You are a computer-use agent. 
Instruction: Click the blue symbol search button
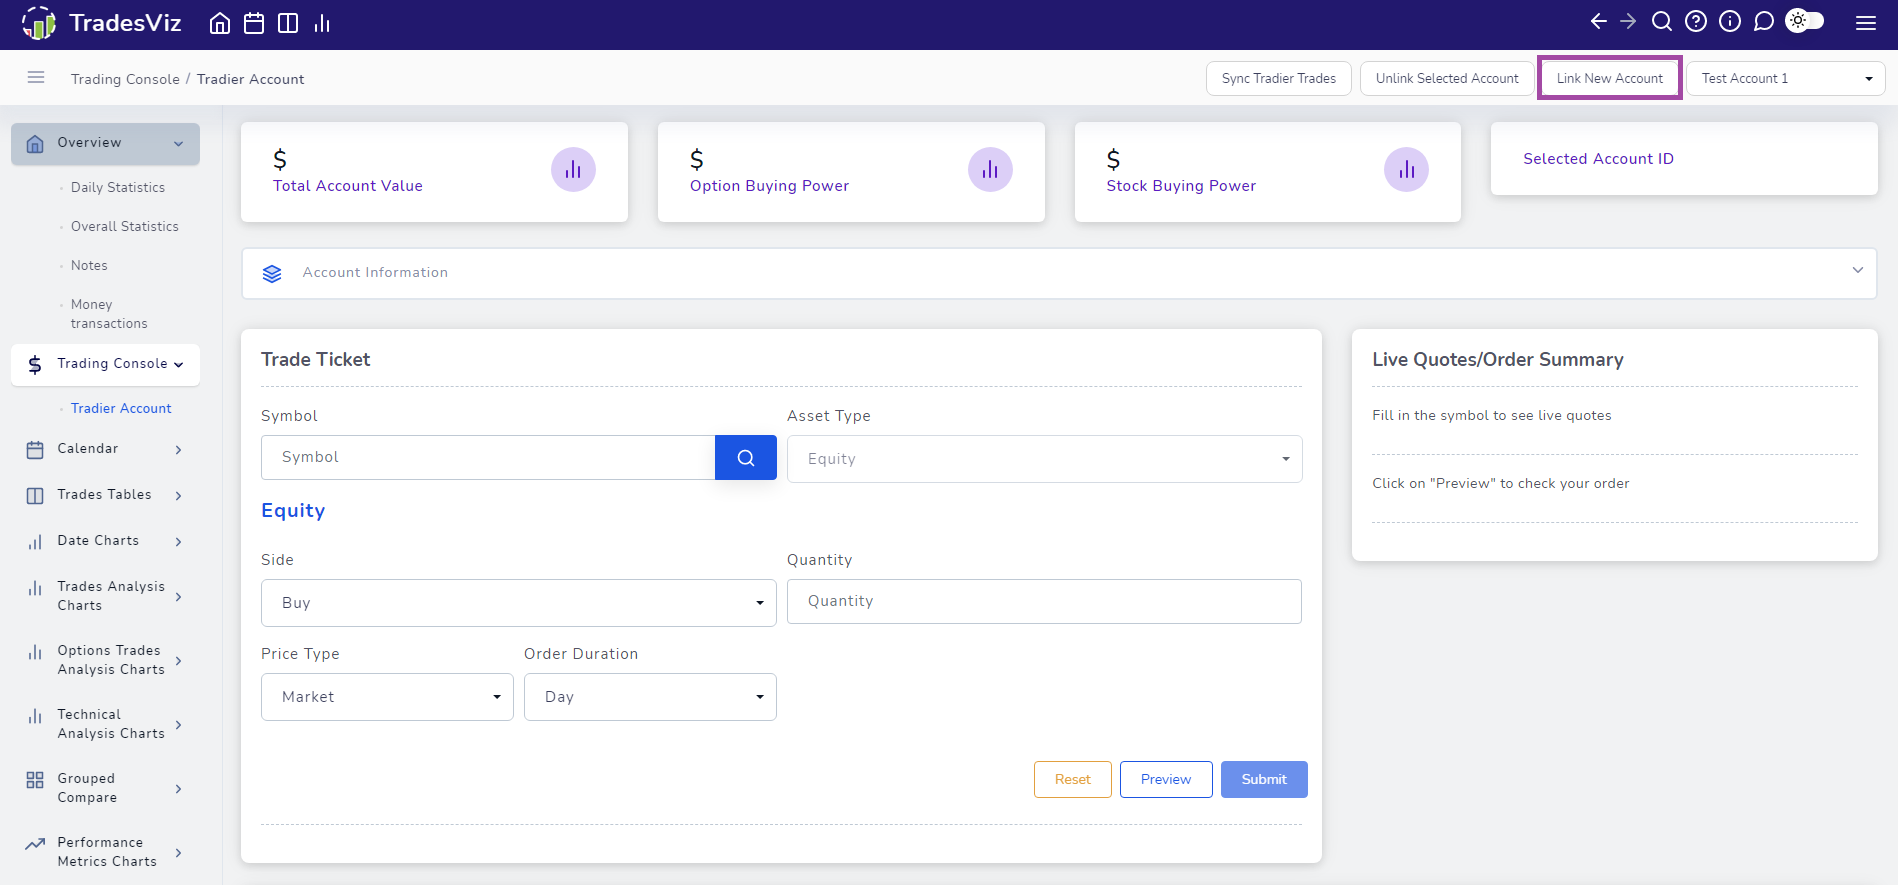pos(746,457)
